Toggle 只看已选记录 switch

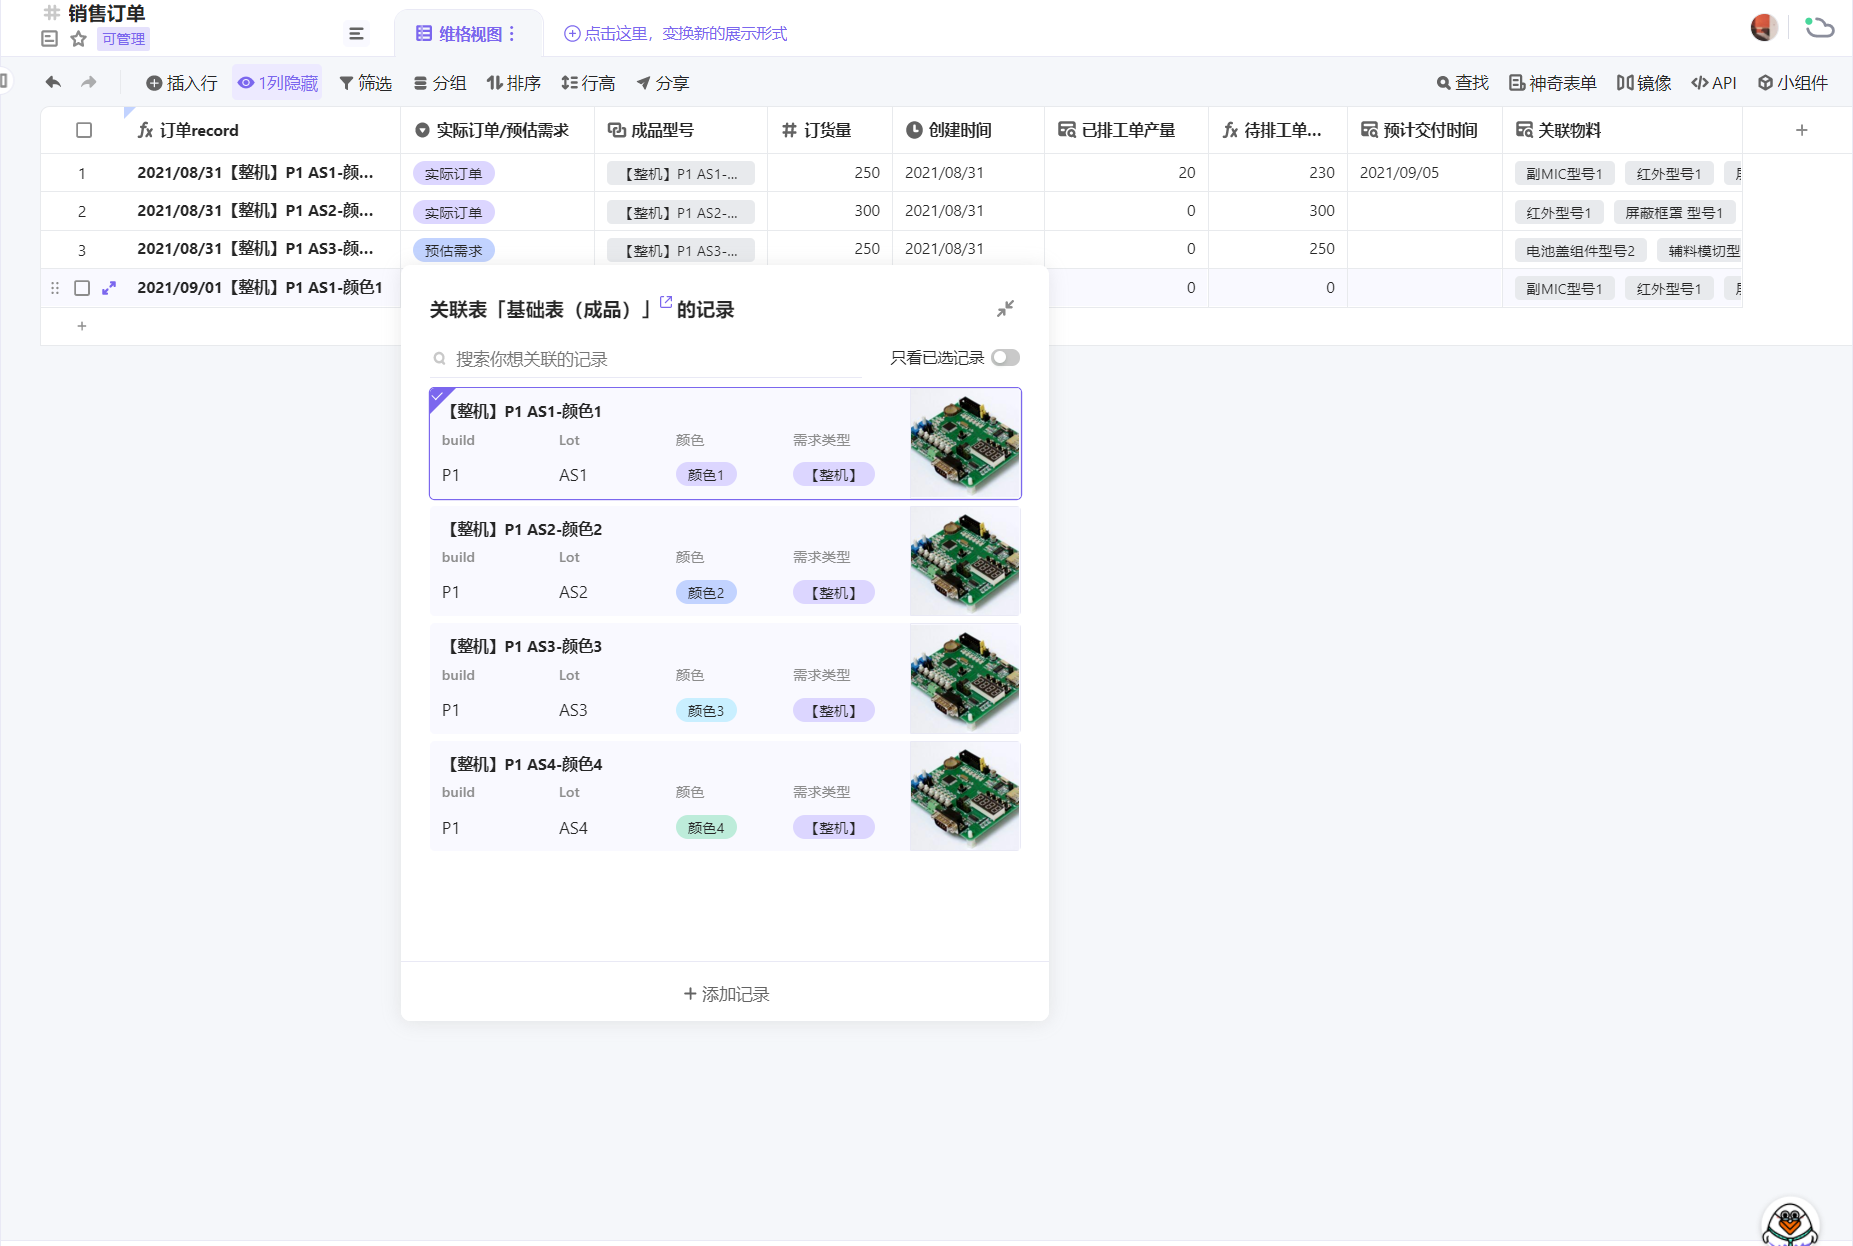(1005, 358)
